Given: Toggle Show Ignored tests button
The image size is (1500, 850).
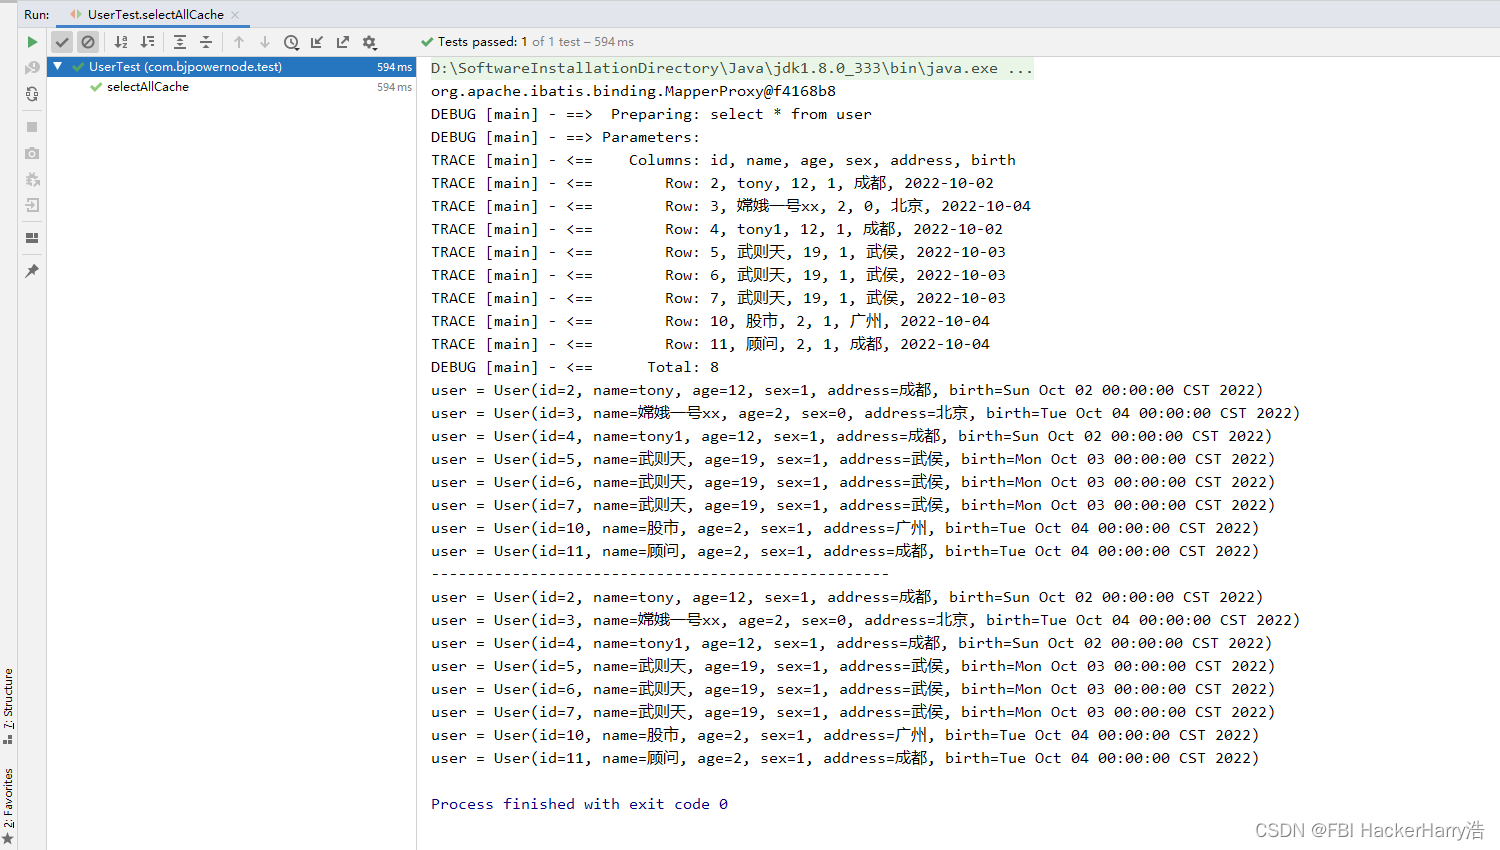Looking at the screenshot, I should pos(88,42).
